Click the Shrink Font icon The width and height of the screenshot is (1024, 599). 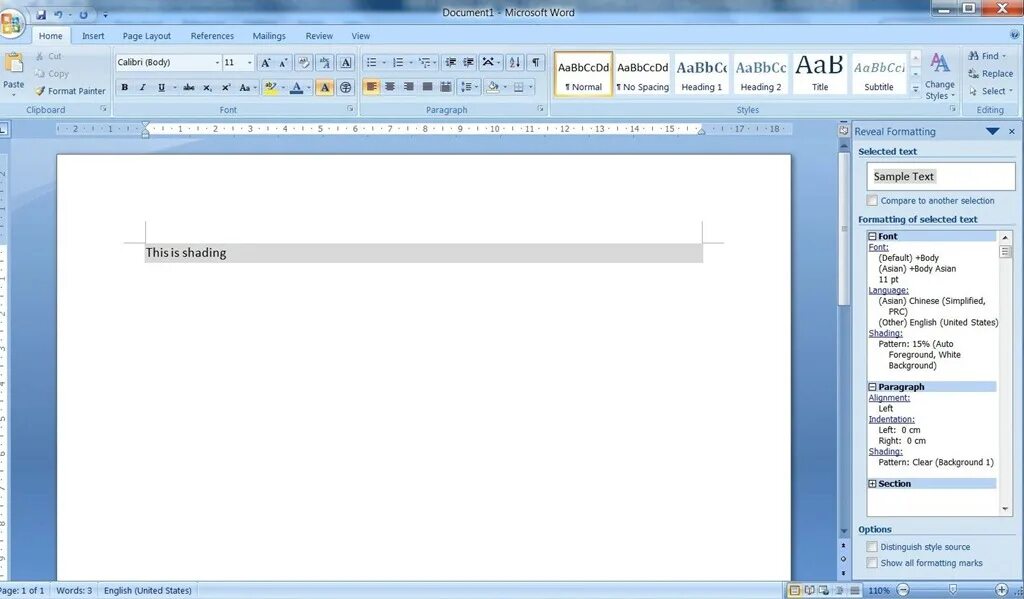pos(283,63)
